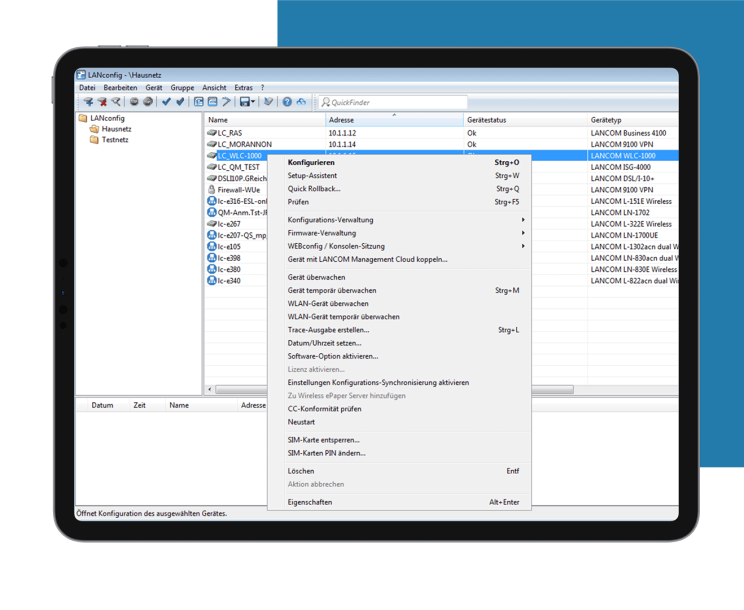Screen dimensions: 744x610
Task: Click the search devices magnifier icon
Action: (x=116, y=102)
